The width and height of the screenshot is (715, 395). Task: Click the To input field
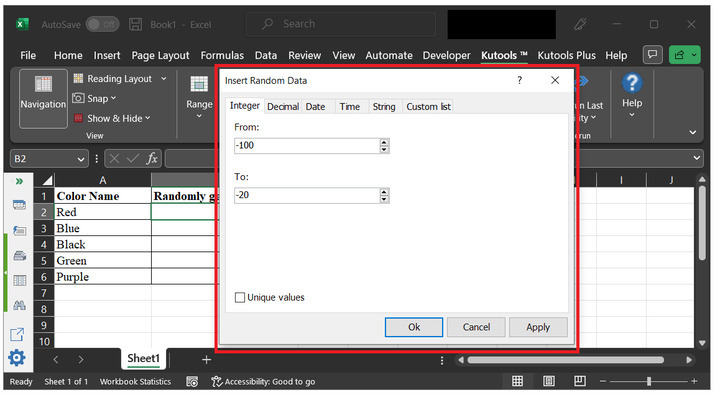[x=307, y=195]
